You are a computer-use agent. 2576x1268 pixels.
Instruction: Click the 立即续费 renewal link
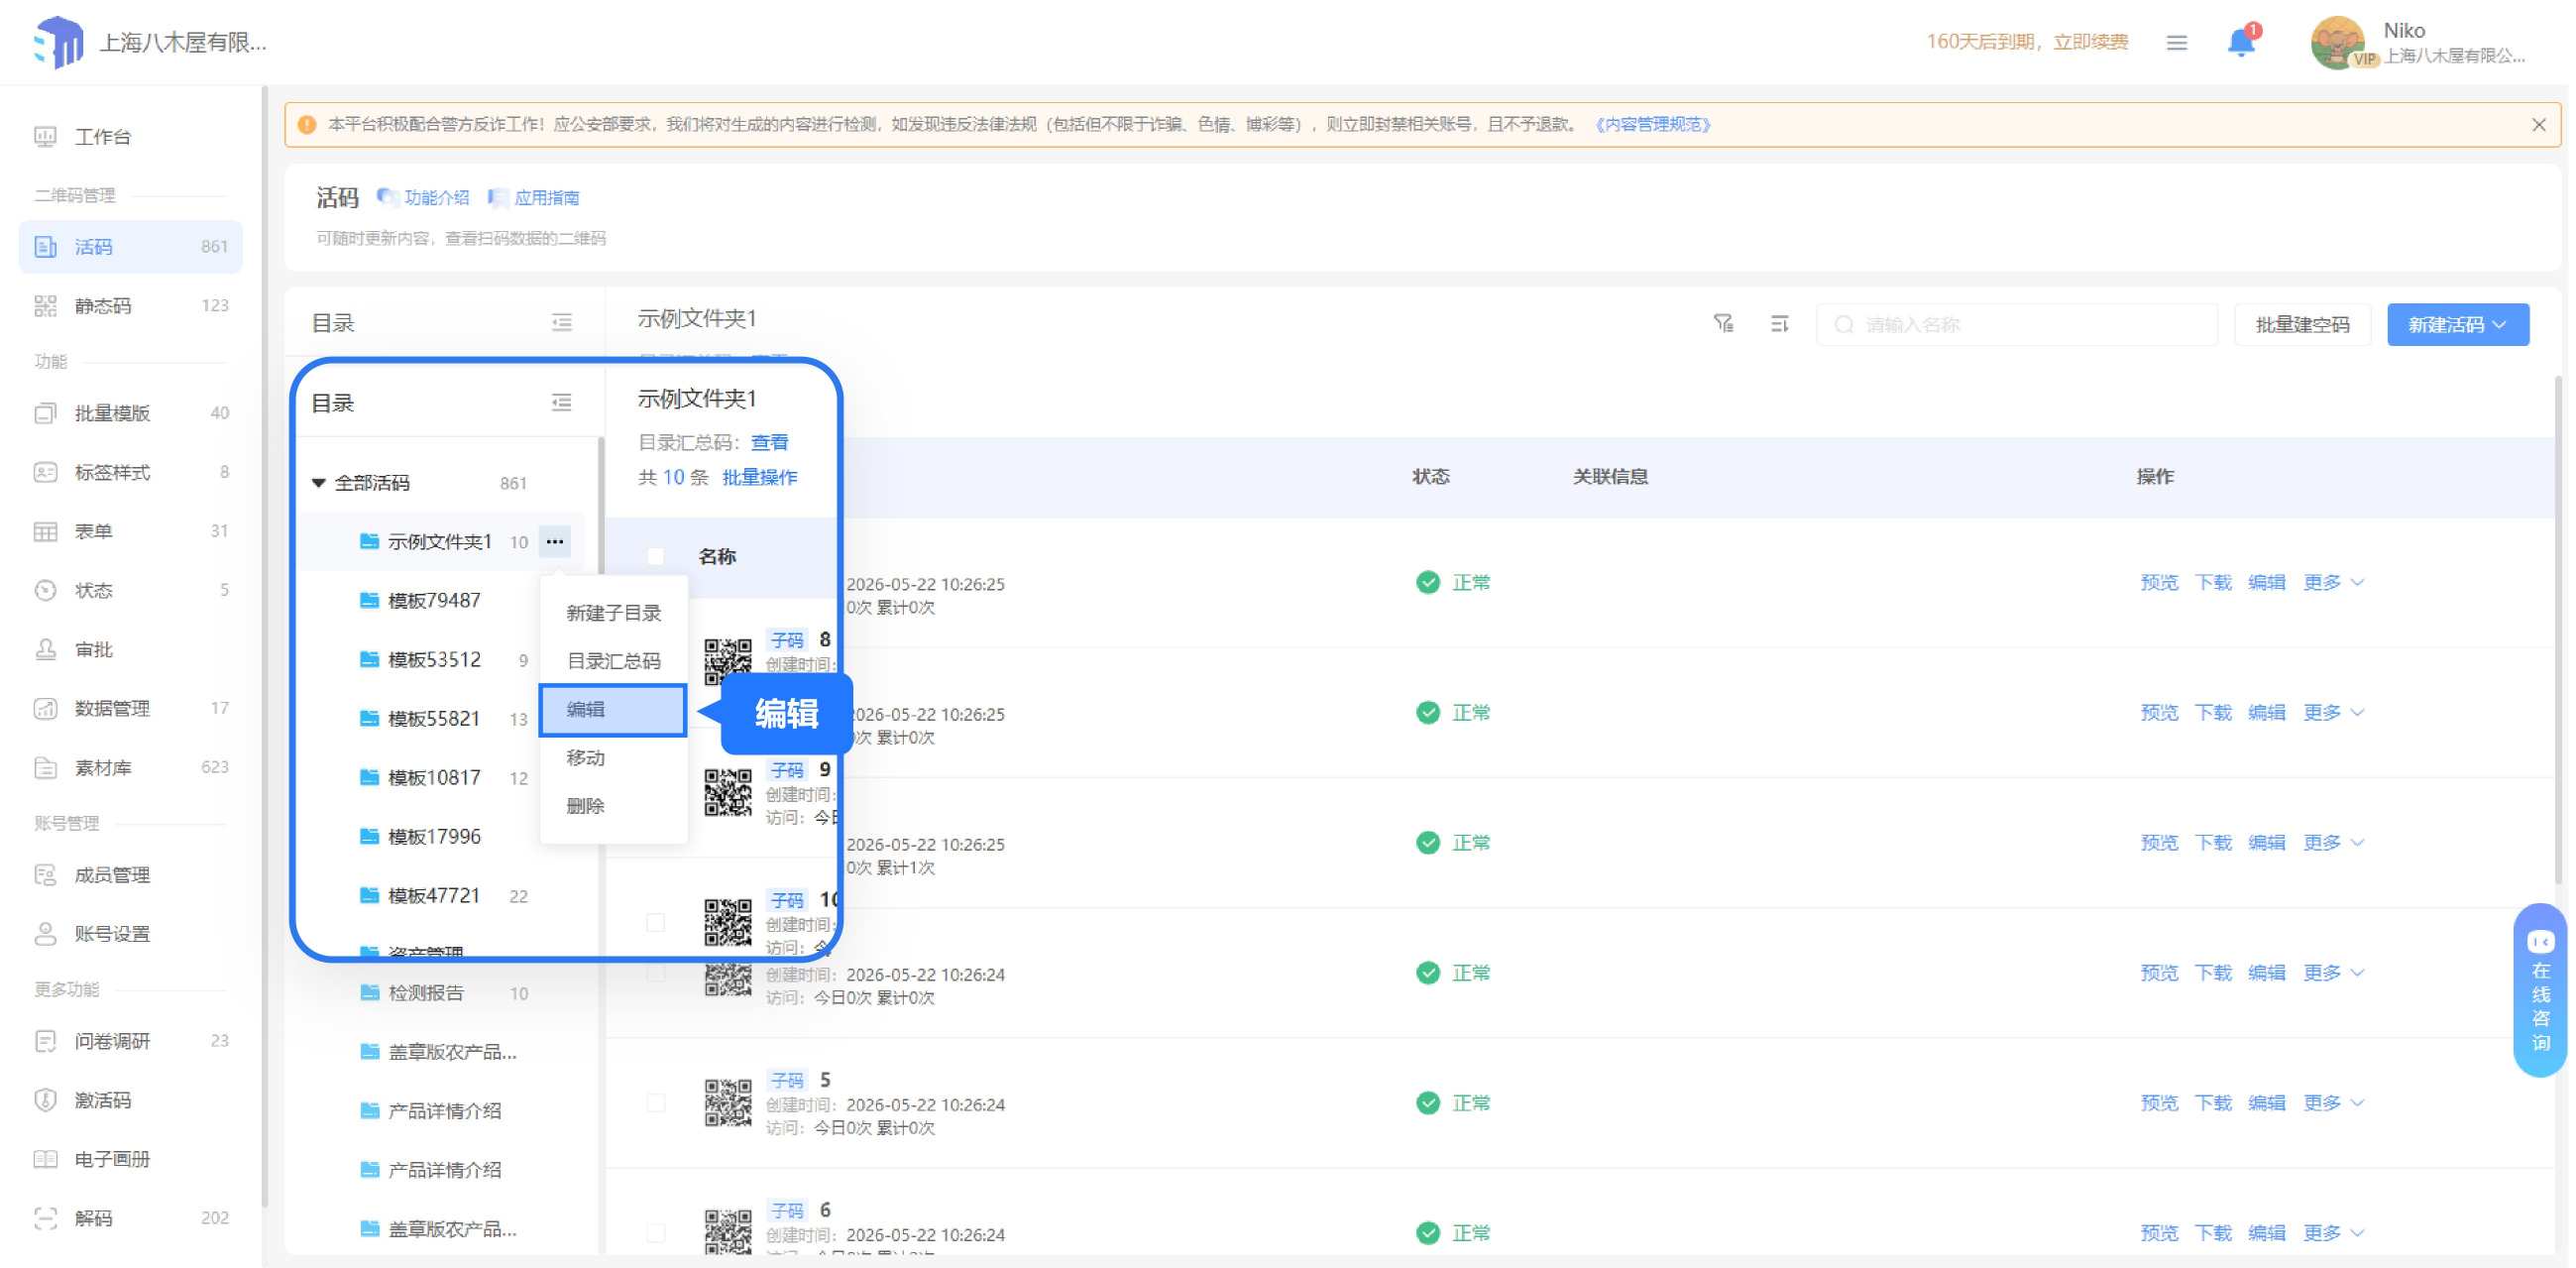[2090, 42]
